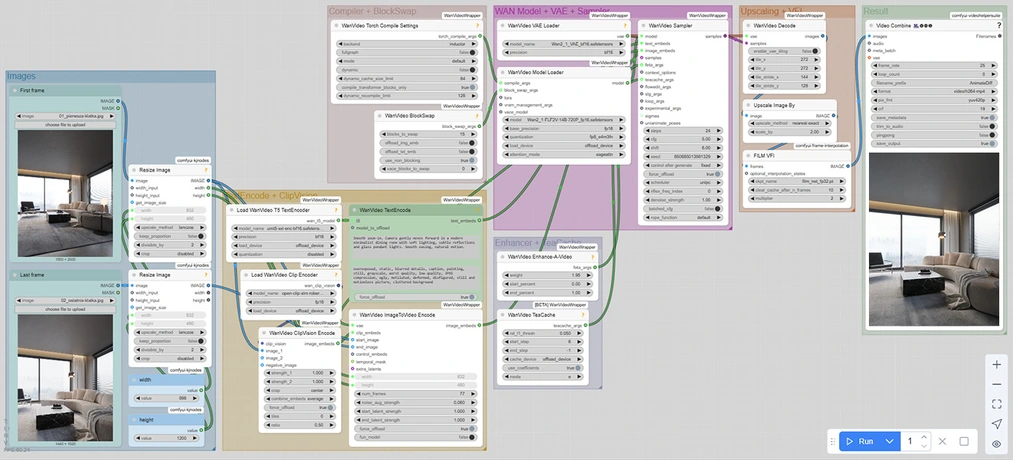Click the paper-plane navigation icon

(x=996, y=424)
